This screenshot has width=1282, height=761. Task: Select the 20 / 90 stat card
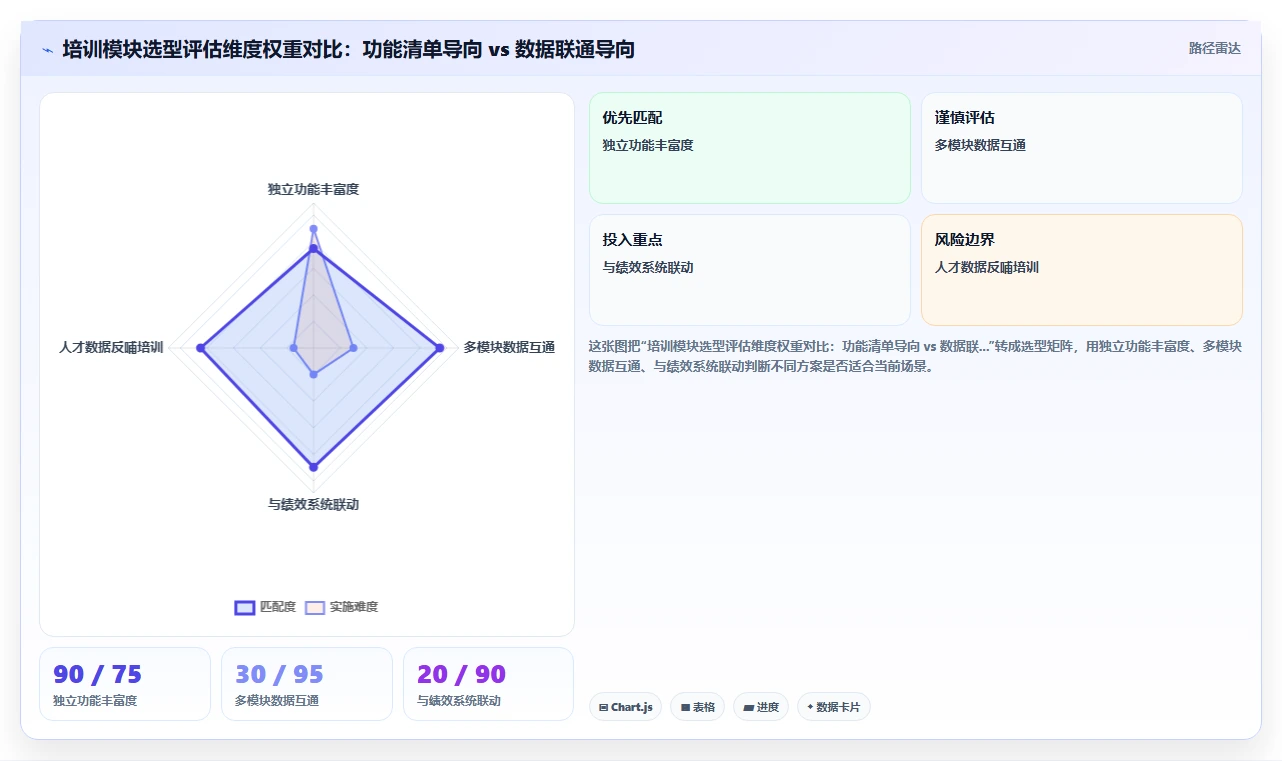[x=488, y=684]
